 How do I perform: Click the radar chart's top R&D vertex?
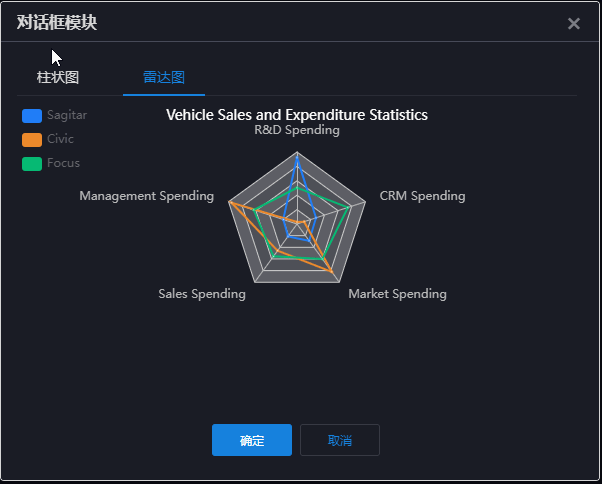297,152
